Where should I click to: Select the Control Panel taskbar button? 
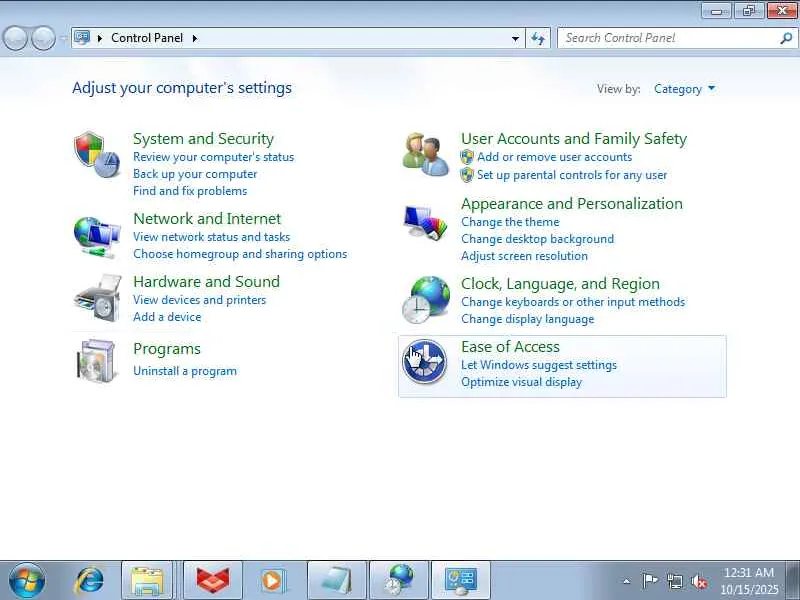click(461, 581)
